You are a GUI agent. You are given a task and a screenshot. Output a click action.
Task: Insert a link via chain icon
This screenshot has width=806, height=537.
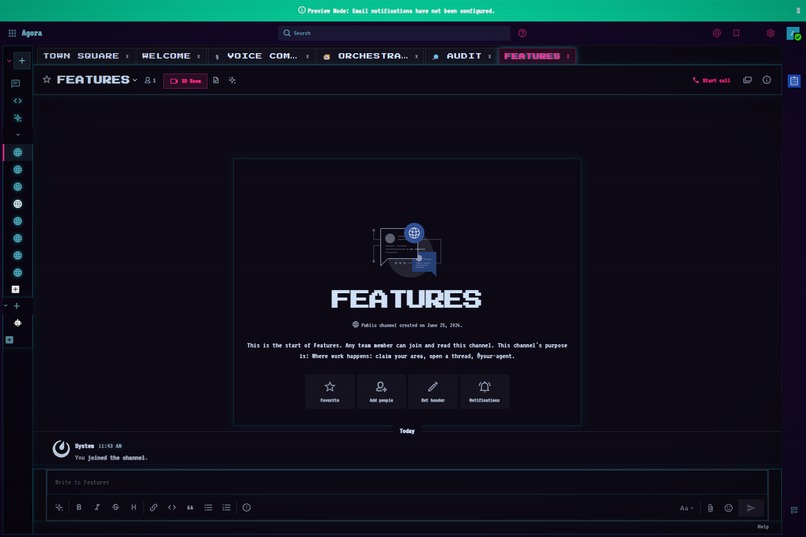pos(154,507)
